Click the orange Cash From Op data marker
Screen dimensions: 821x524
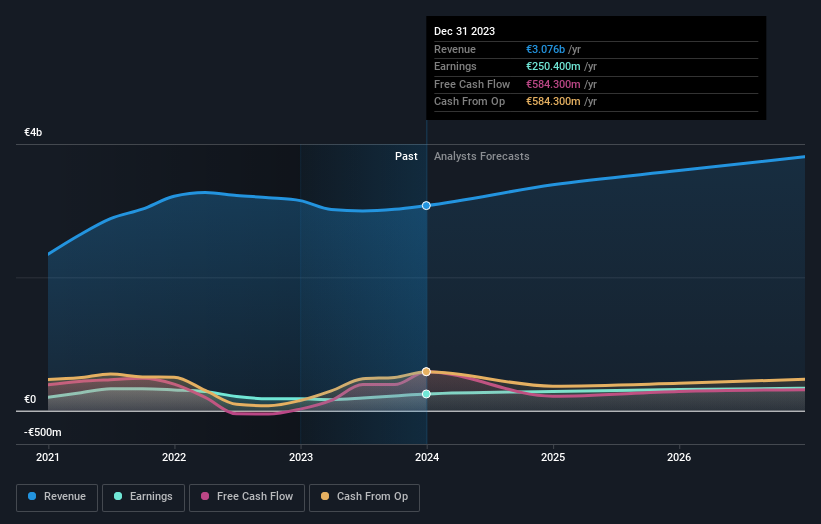coord(426,372)
